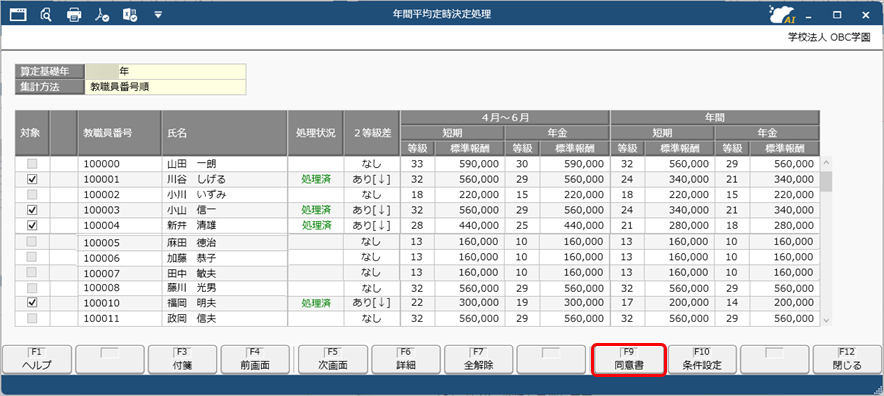Toggle target checkbox for 100008 藤川 光男
Viewport: 884px width, 396px height.
32,288
